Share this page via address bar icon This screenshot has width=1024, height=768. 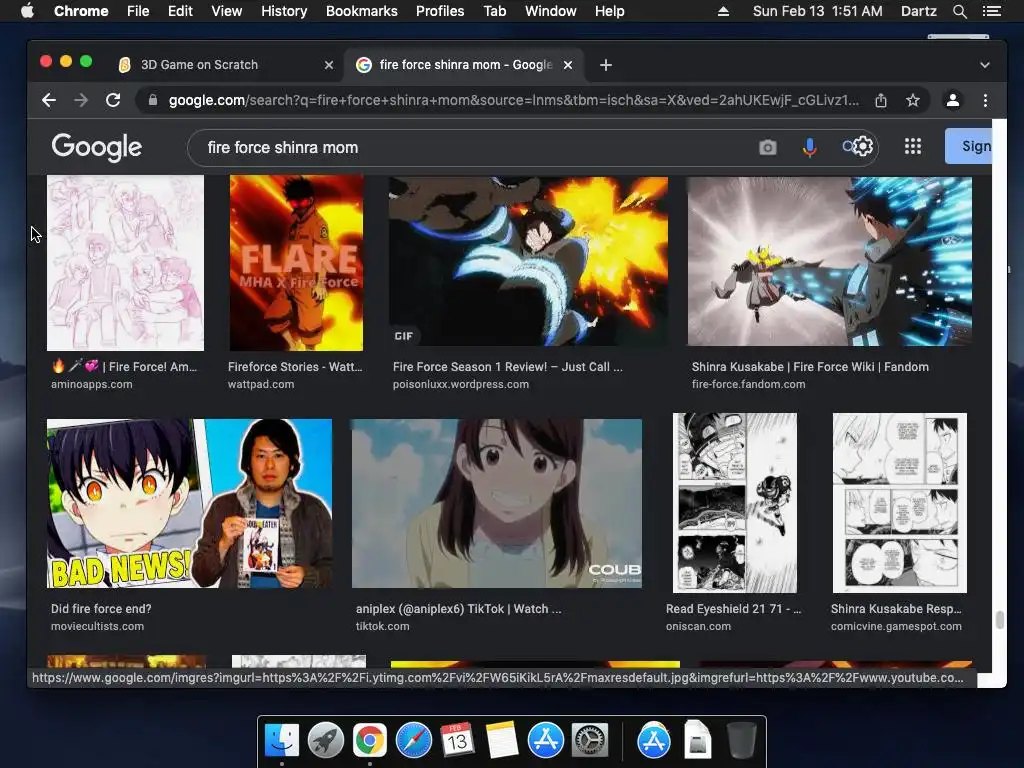pos(881,100)
